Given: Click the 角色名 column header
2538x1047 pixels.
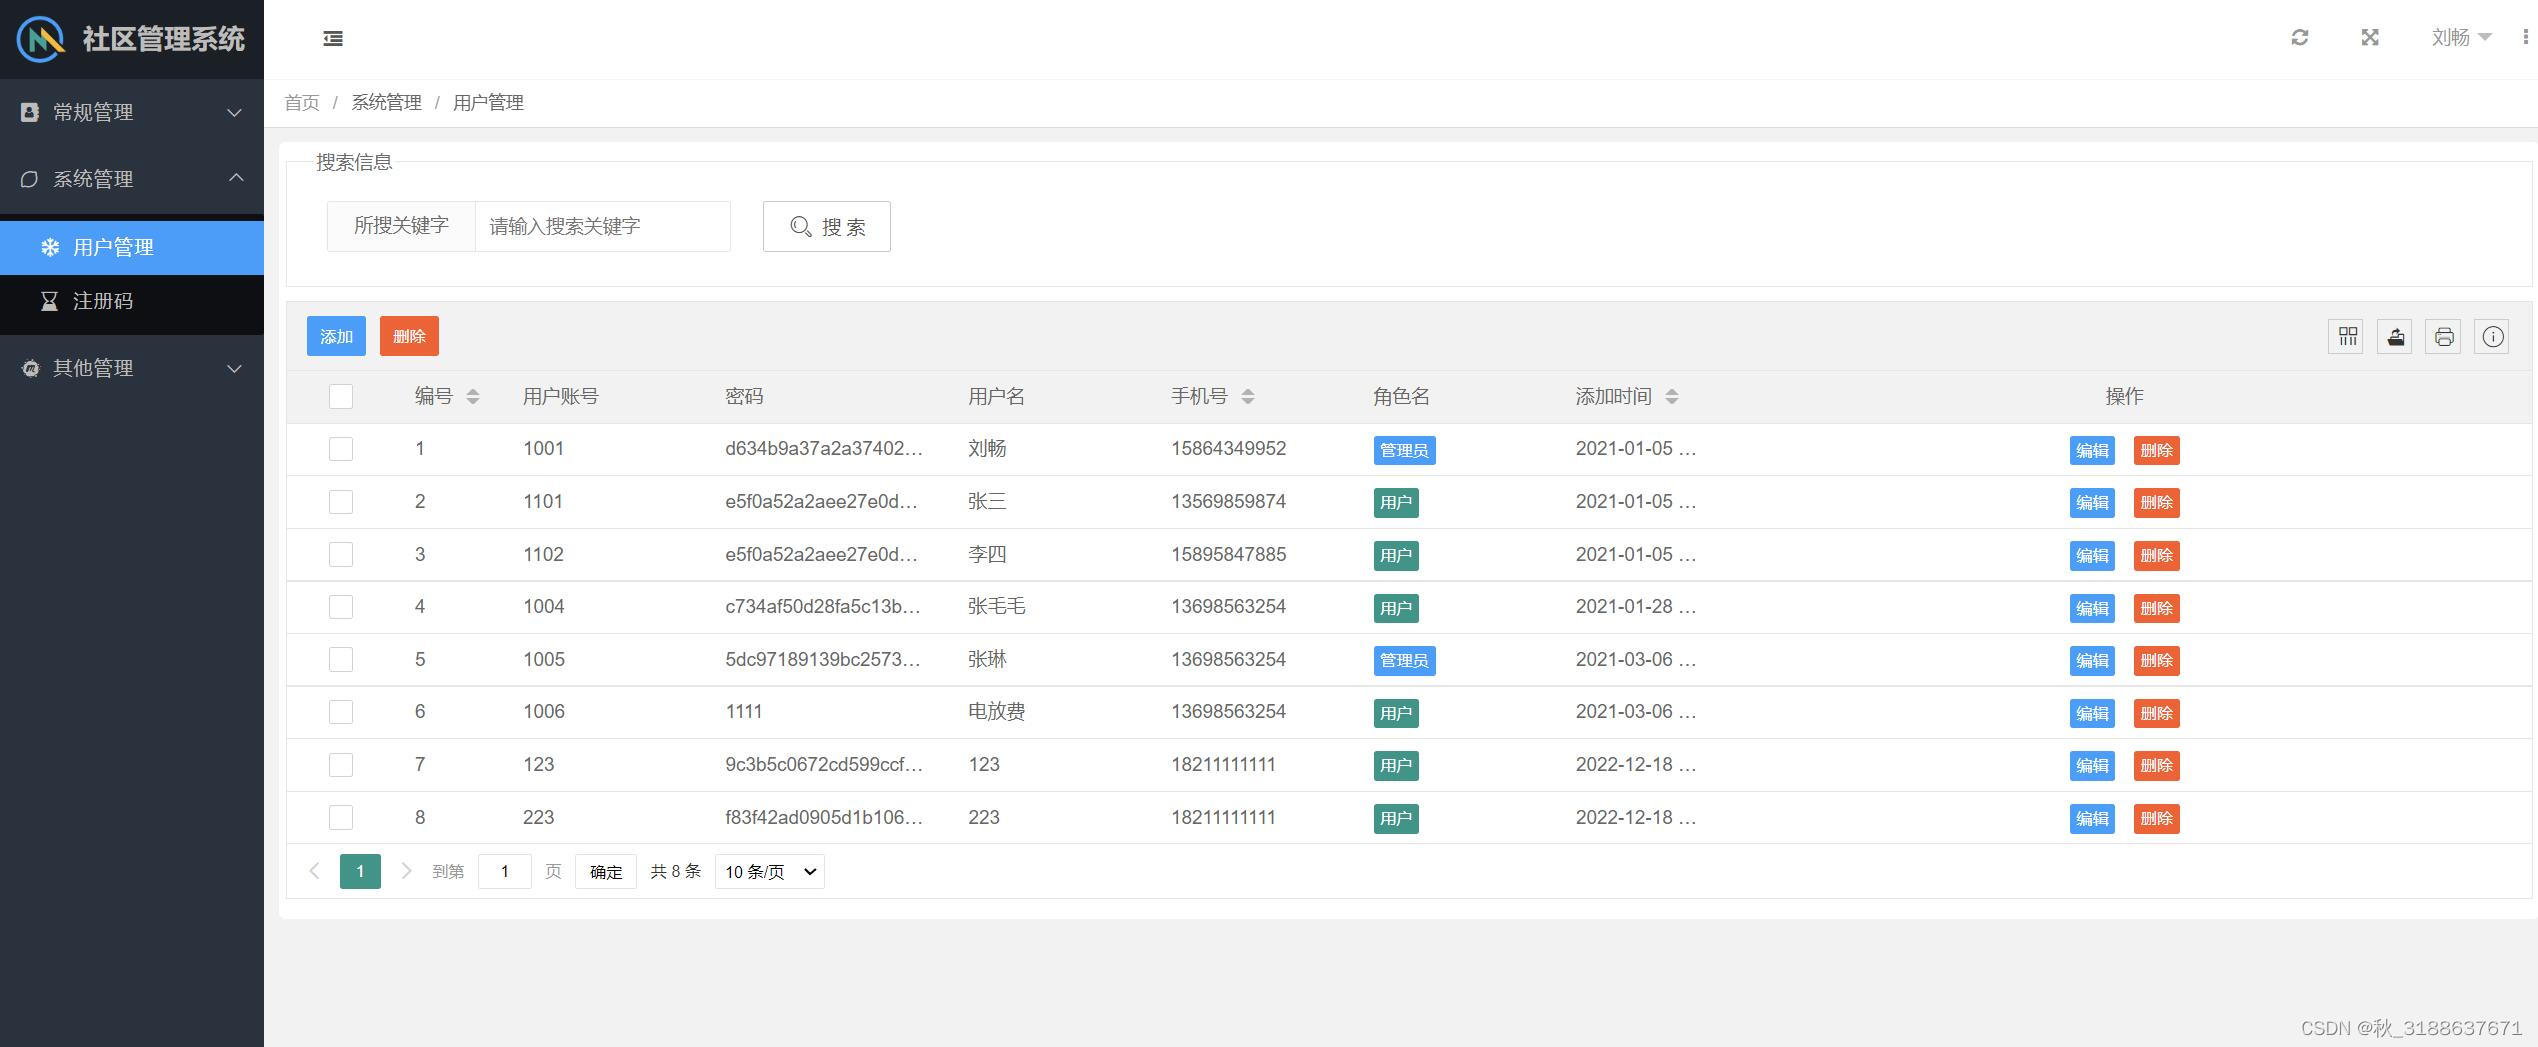Looking at the screenshot, I should coord(1401,397).
